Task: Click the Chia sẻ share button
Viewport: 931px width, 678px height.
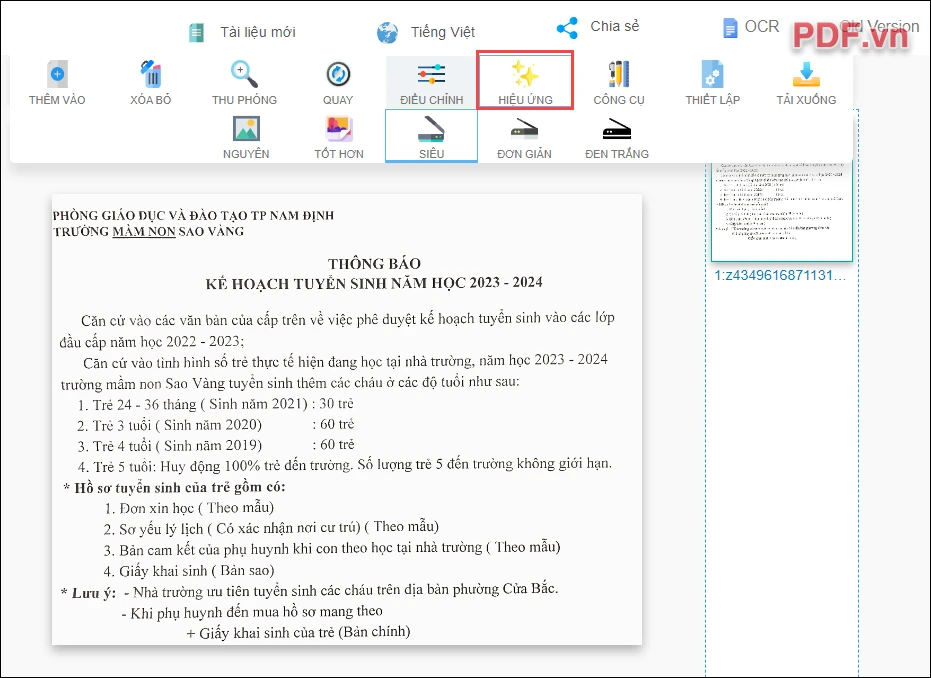Action: (x=598, y=27)
